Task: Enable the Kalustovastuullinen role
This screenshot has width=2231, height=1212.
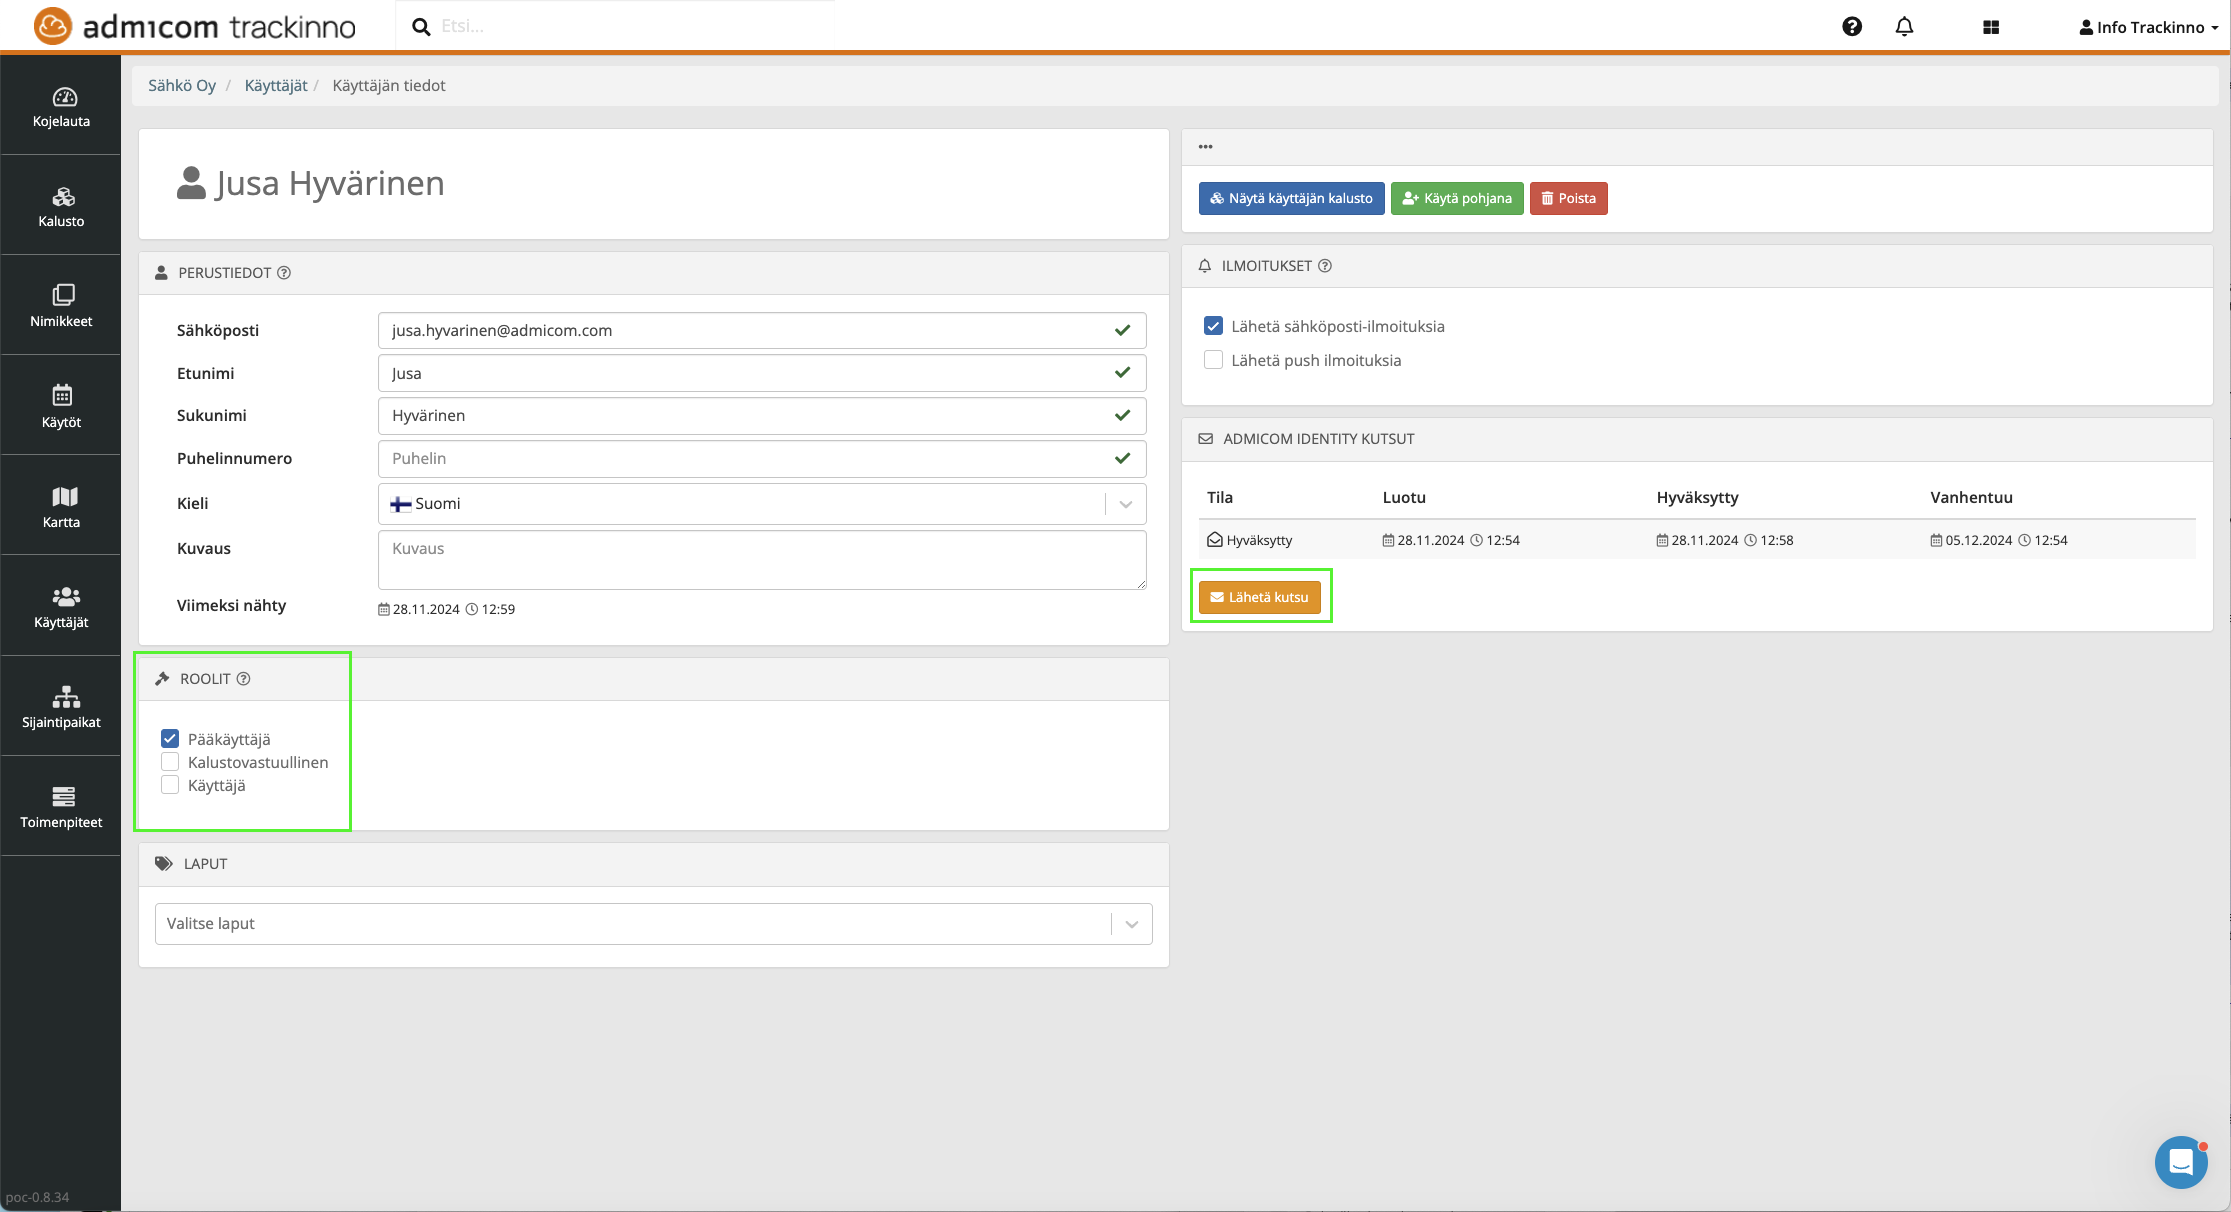Action: (x=170, y=762)
